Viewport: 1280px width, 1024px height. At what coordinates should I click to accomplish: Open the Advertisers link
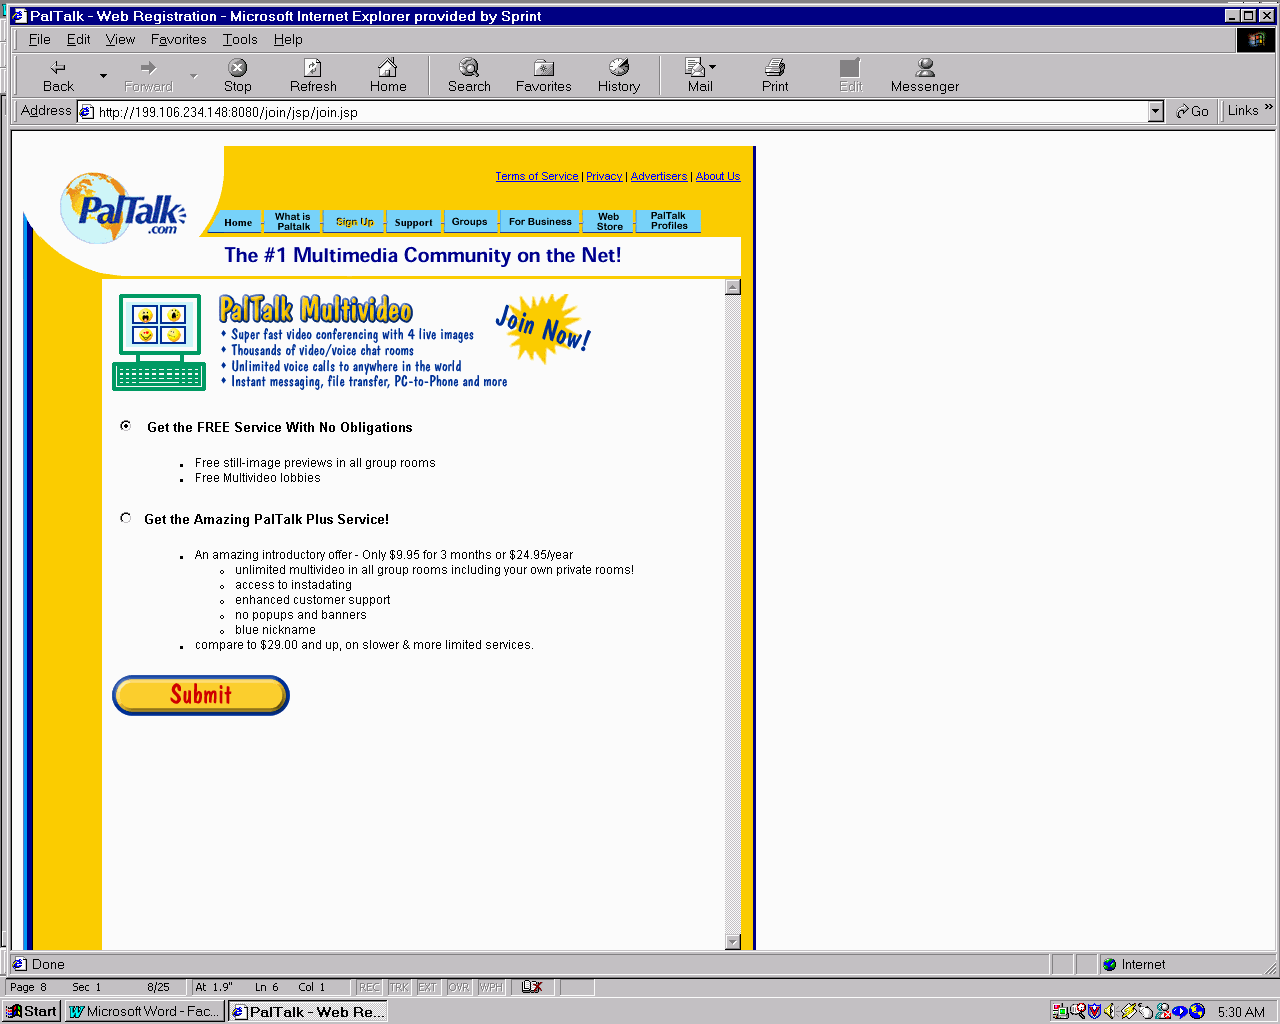coord(659,176)
